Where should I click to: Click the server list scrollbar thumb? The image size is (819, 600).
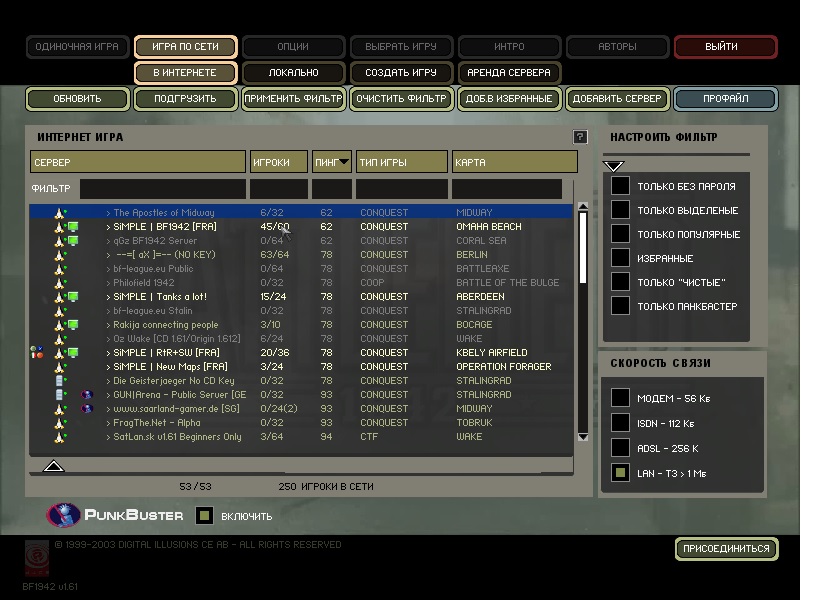(583, 248)
